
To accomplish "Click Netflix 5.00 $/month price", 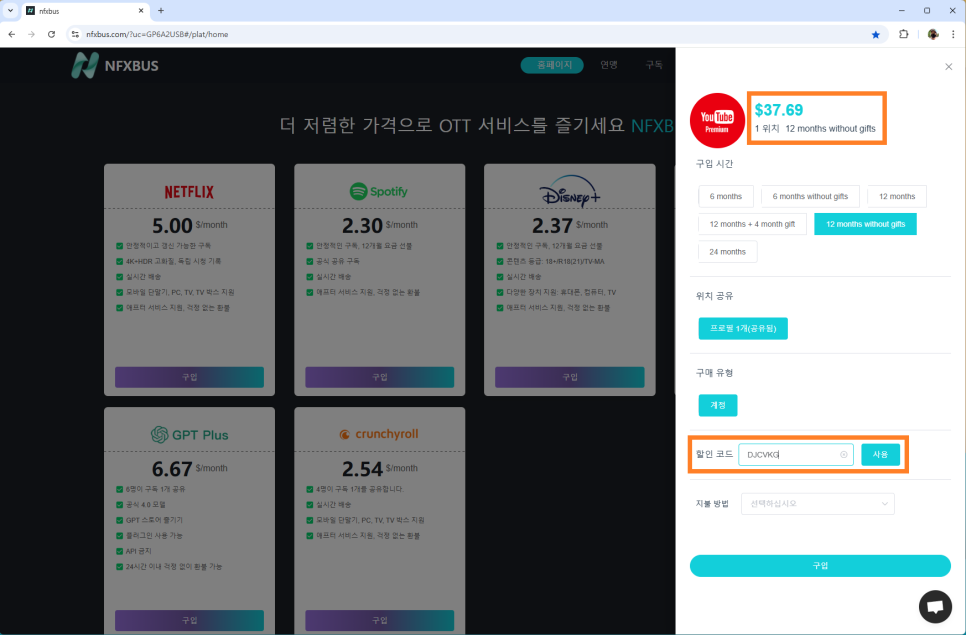I will point(190,225).
